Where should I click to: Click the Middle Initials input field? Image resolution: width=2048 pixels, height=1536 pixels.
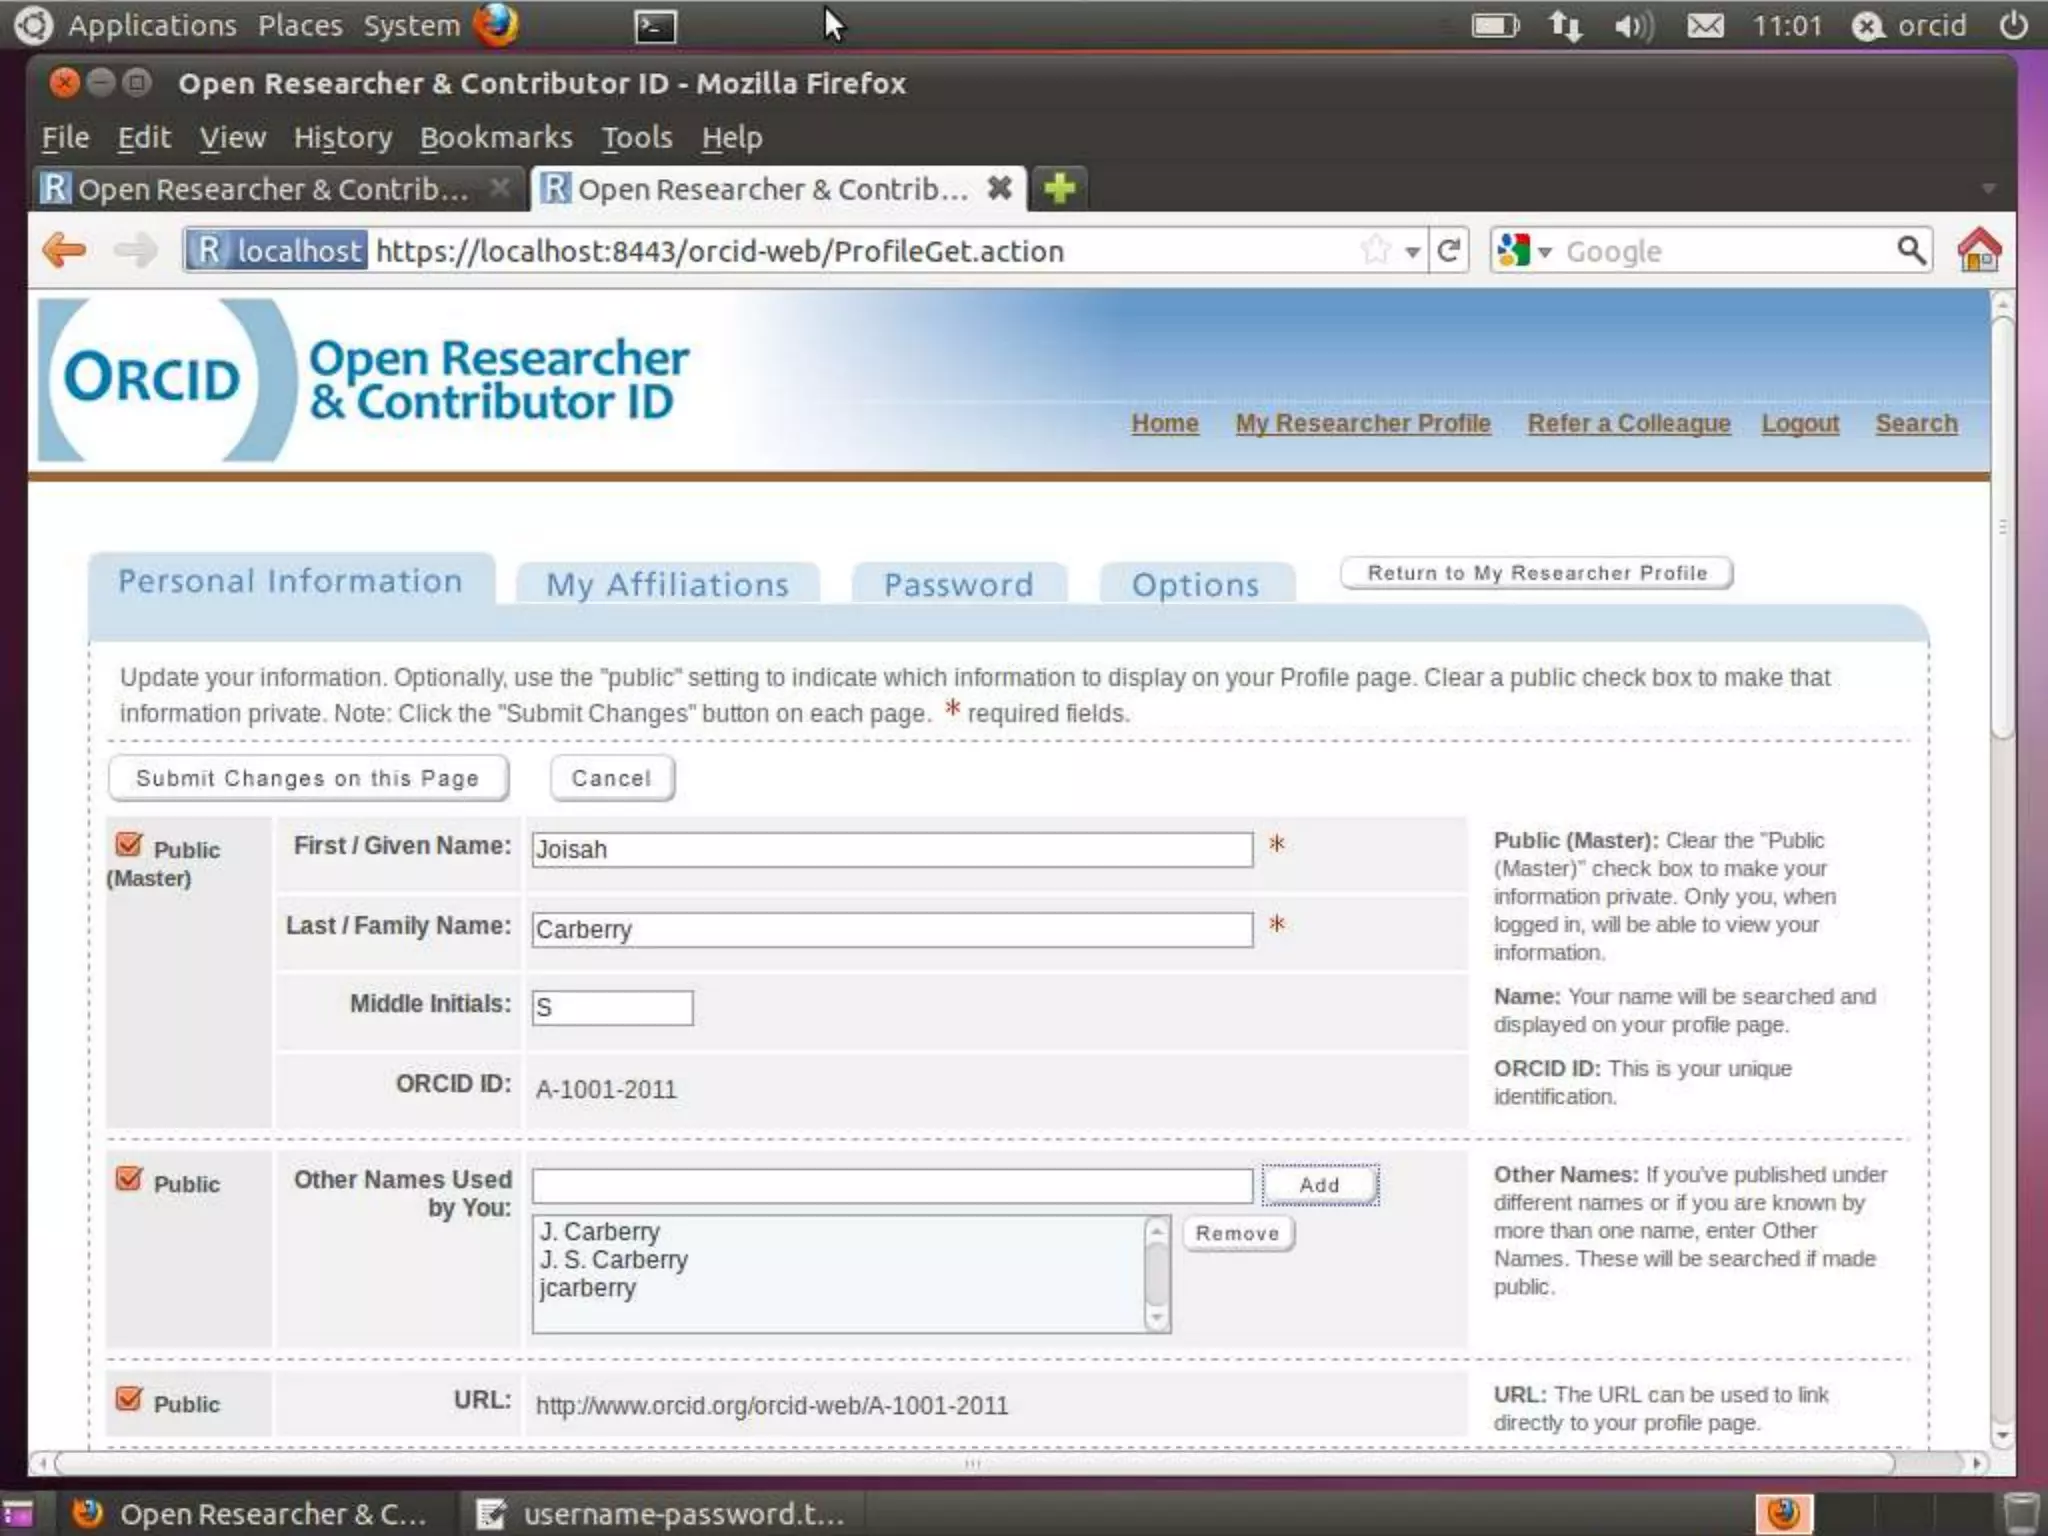tap(612, 1007)
